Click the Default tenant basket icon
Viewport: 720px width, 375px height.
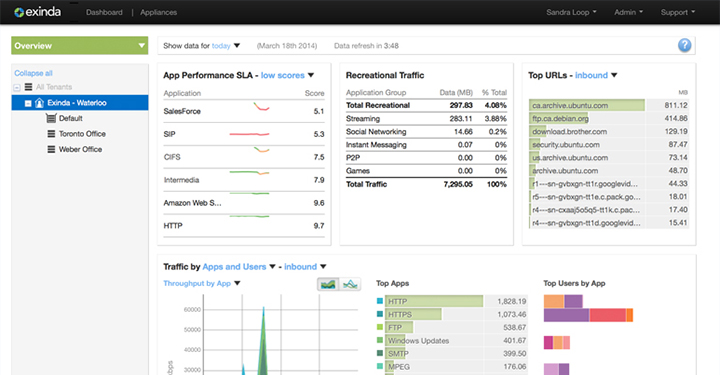point(51,118)
